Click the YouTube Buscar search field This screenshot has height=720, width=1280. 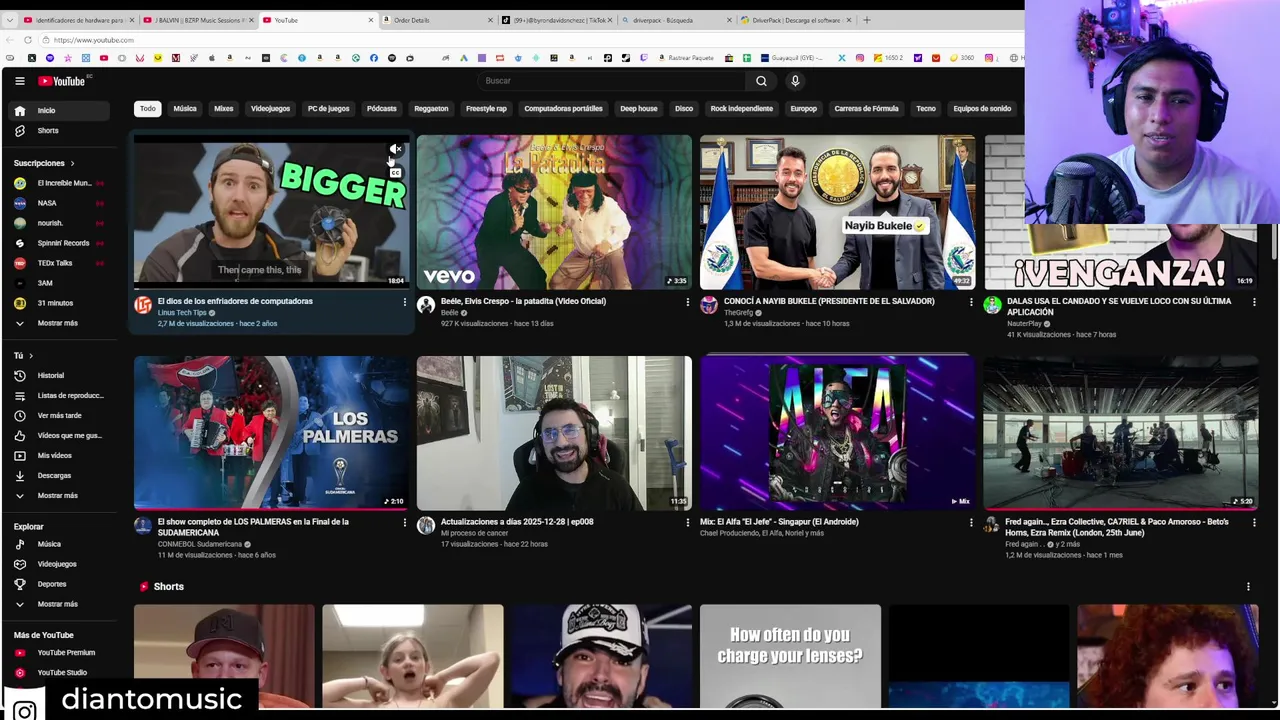coord(612,81)
